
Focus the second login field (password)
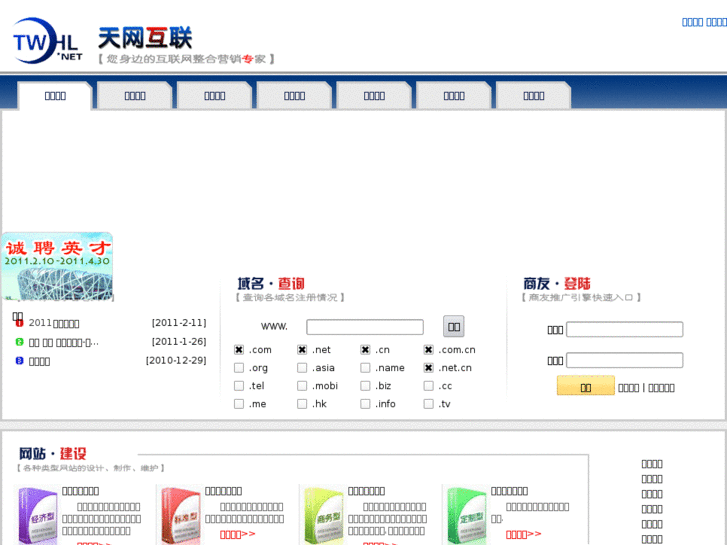[x=625, y=360]
